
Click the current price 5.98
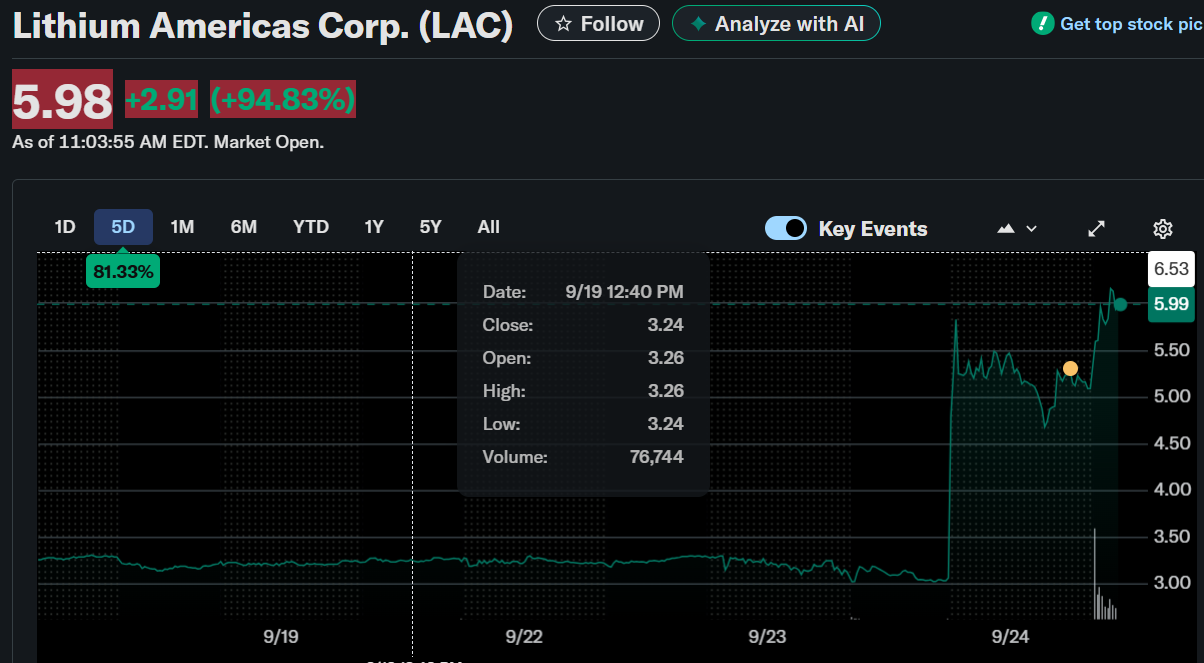coord(62,100)
